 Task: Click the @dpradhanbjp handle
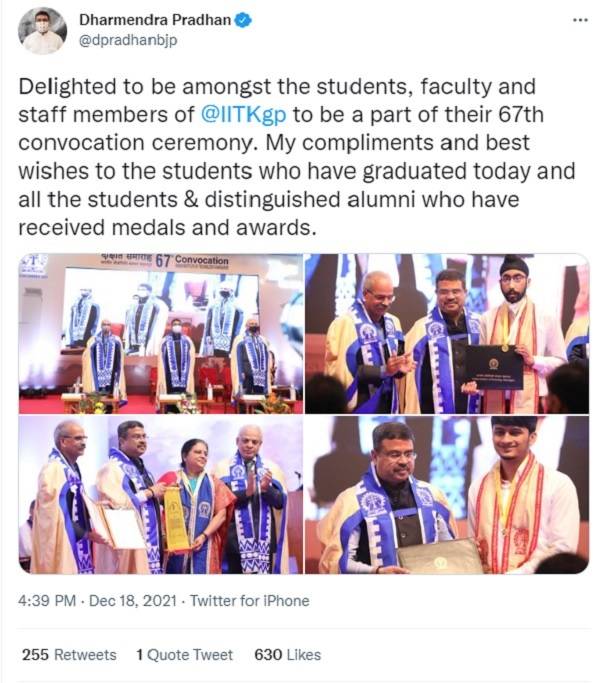125,41
